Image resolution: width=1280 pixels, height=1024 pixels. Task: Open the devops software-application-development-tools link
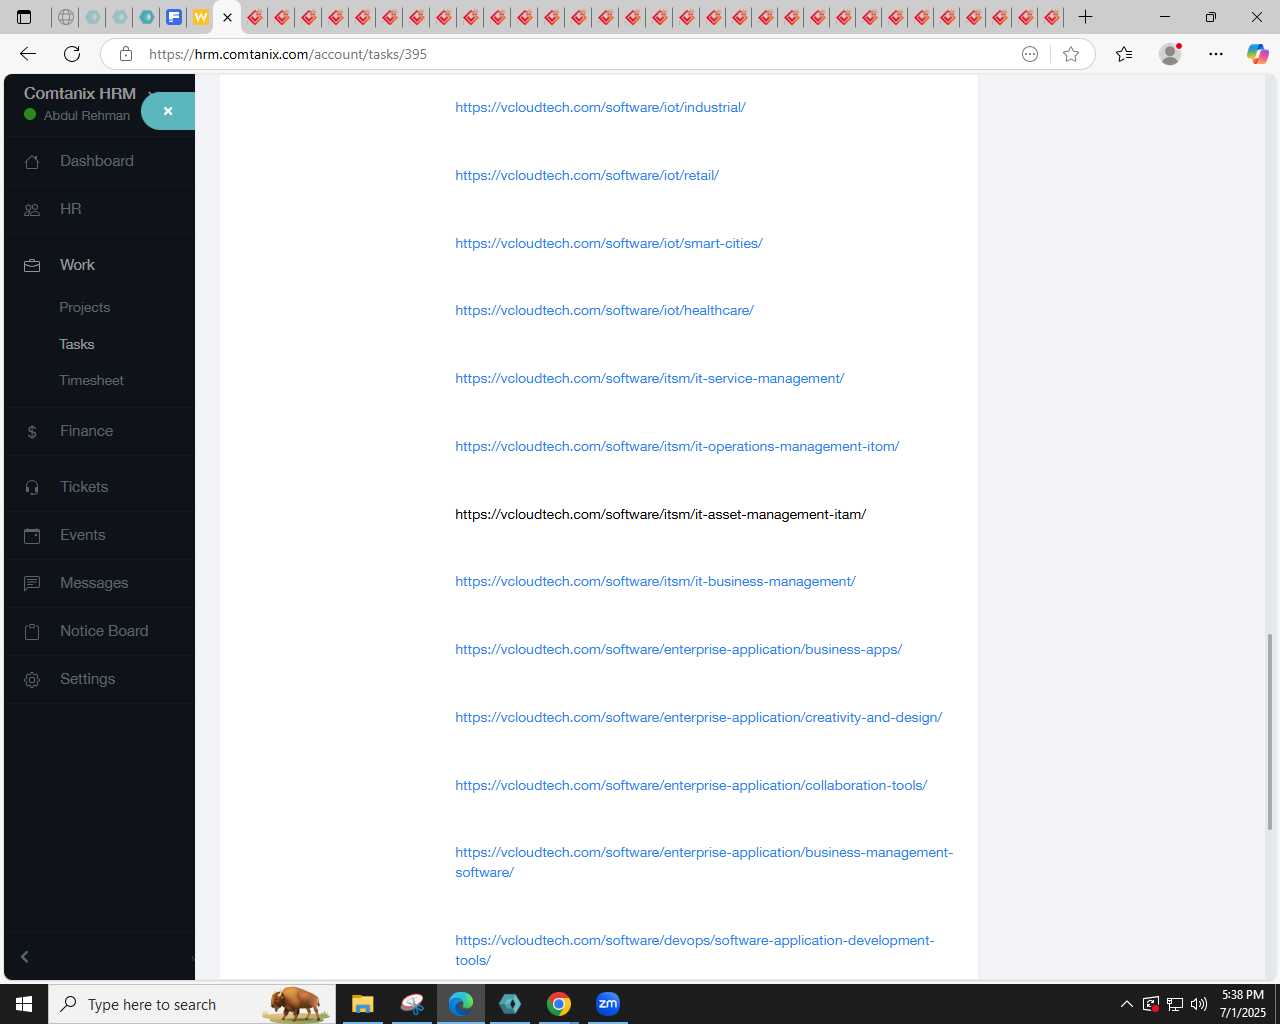tap(694, 950)
